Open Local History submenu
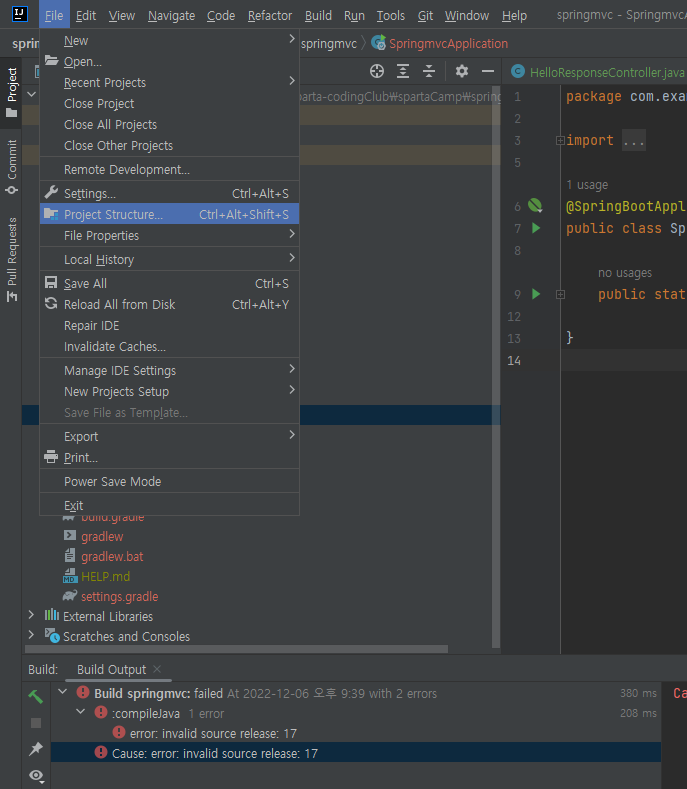Image resolution: width=687 pixels, height=789 pixels. tap(169, 259)
